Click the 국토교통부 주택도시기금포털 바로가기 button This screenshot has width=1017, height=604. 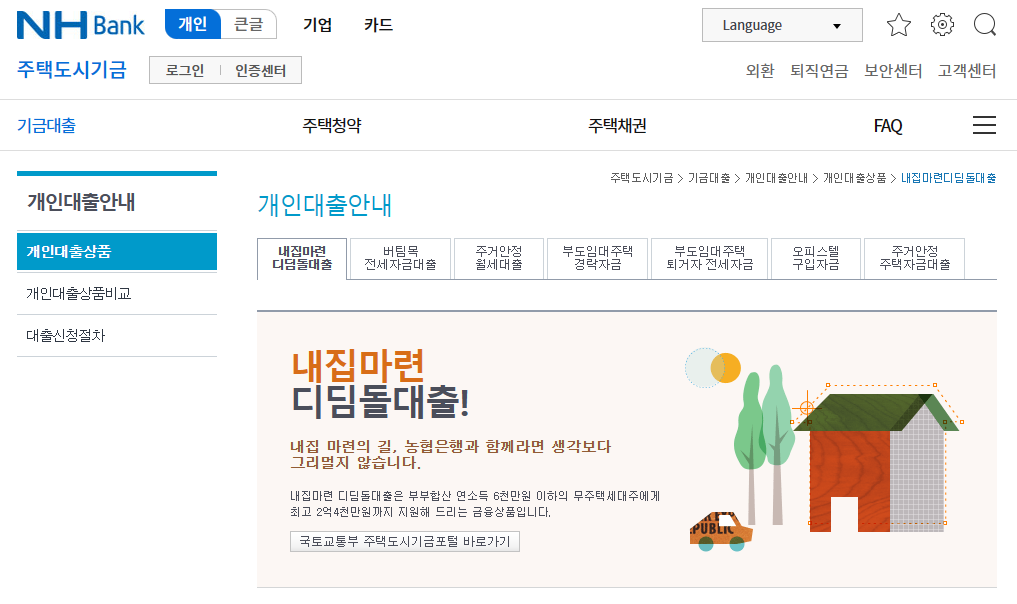point(404,541)
